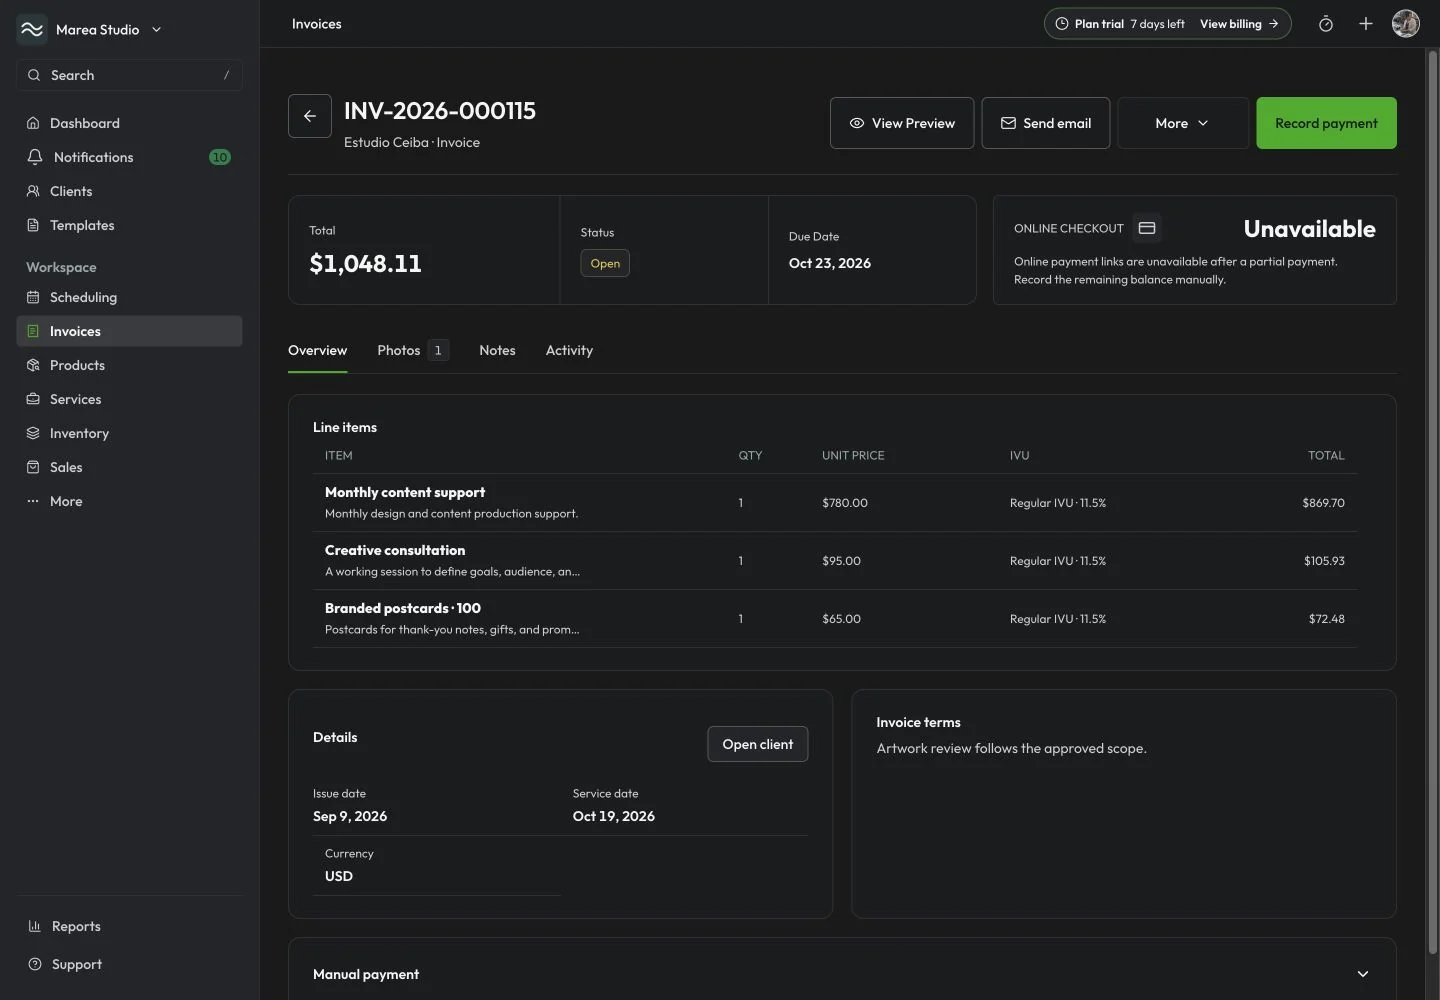Select the Overview tab

(317, 350)
